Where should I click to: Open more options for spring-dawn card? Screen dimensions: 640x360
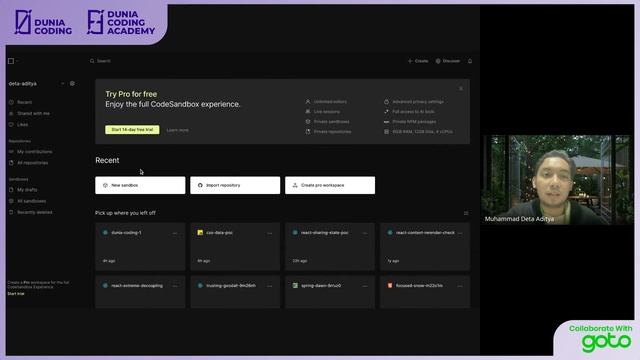point(365,286)
